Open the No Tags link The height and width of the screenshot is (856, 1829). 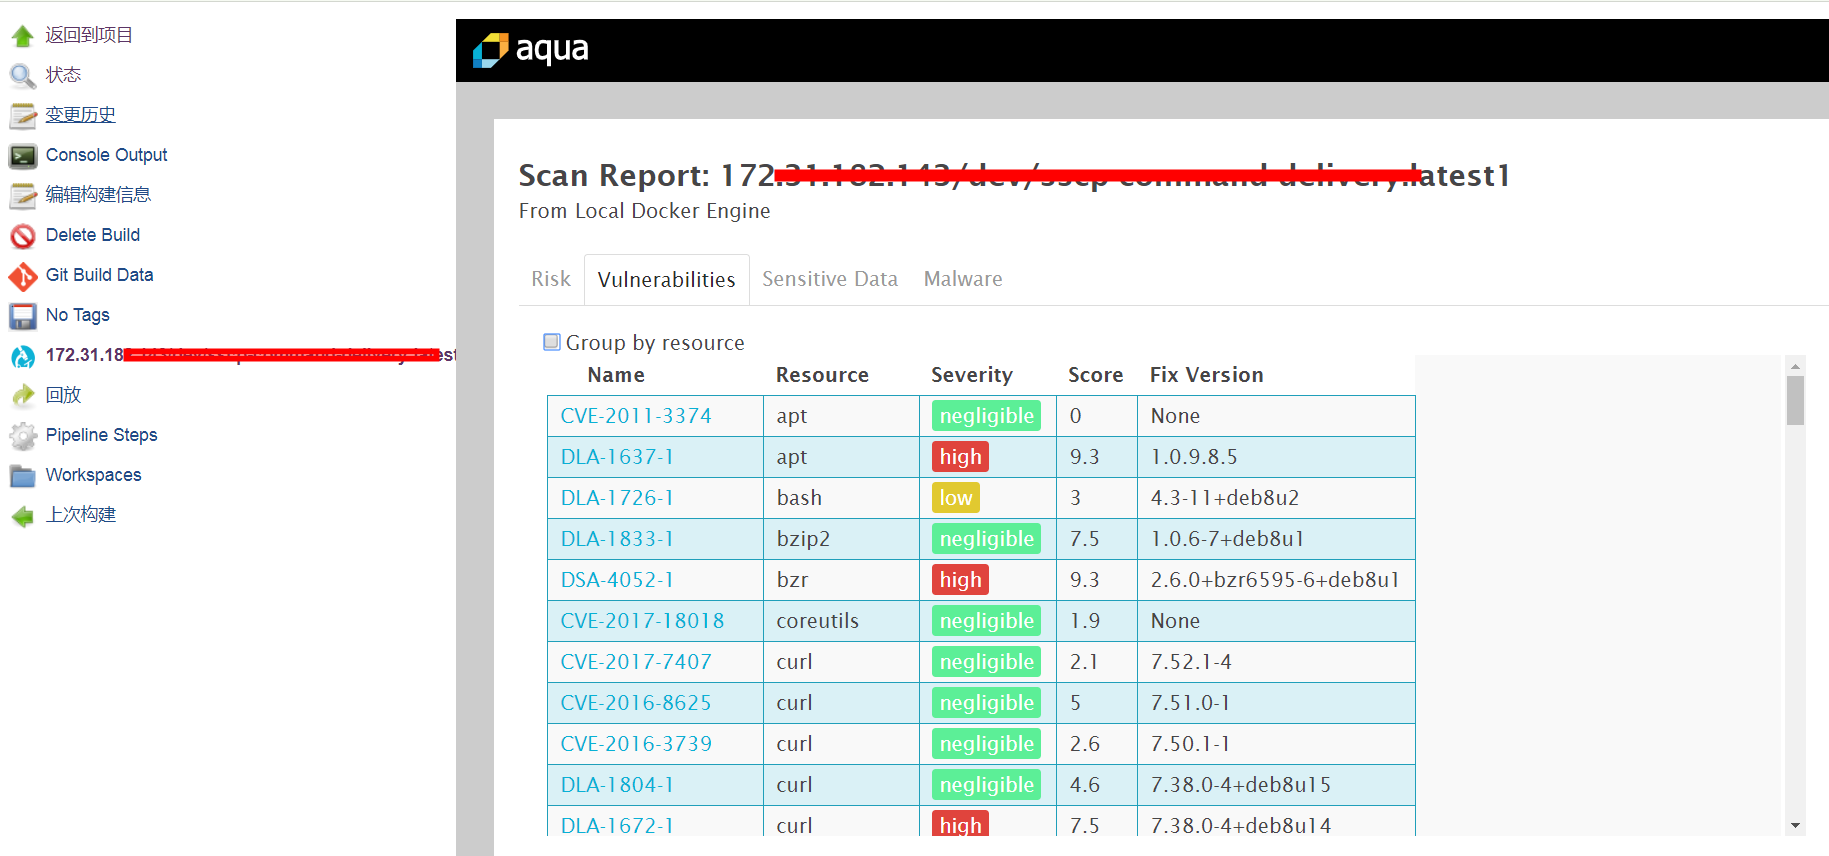coord(78,315)
